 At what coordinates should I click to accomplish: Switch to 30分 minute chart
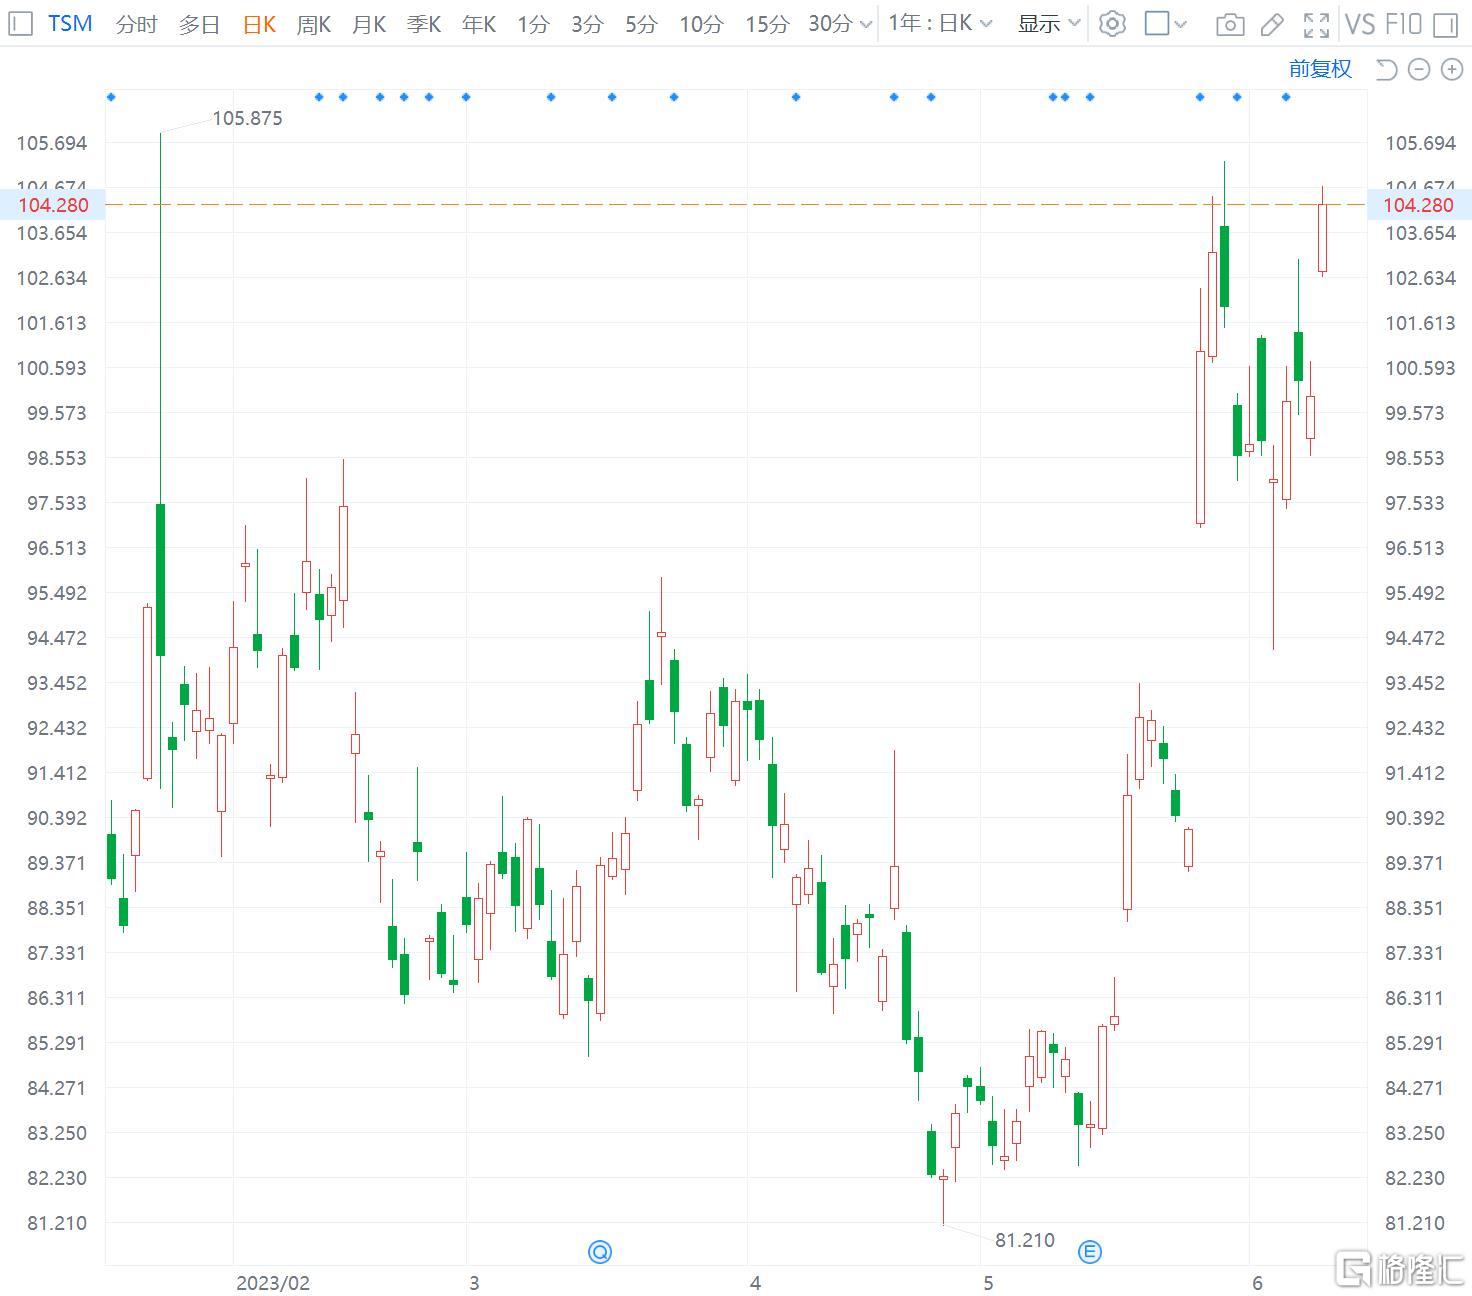click(x=831, y=24)
